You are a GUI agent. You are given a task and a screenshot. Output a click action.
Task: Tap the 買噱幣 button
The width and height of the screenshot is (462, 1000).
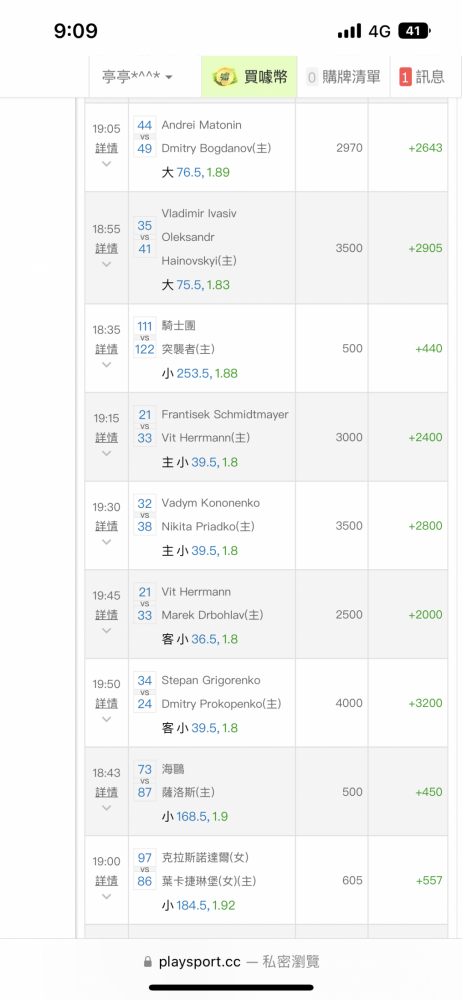[249, 77]
